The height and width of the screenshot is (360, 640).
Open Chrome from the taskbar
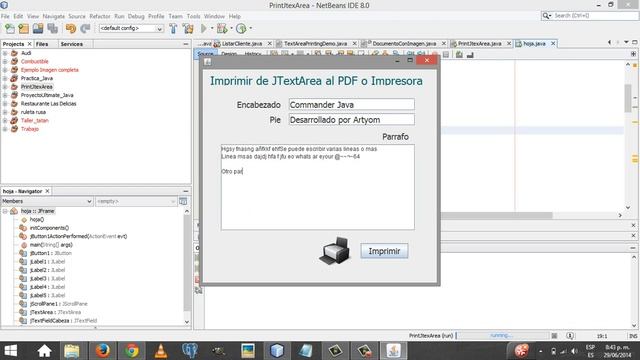[131, 351]
